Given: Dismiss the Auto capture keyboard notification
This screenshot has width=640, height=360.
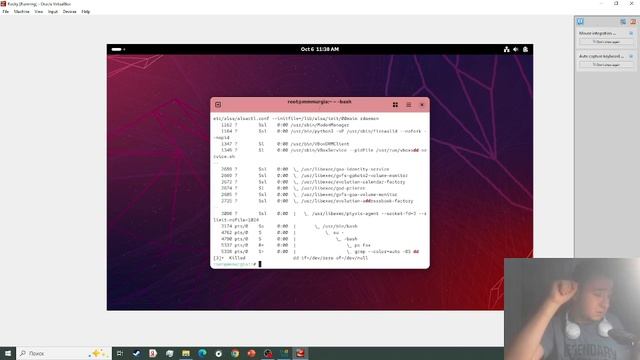Looking at the screenshot, I should (x=631, y=56).
